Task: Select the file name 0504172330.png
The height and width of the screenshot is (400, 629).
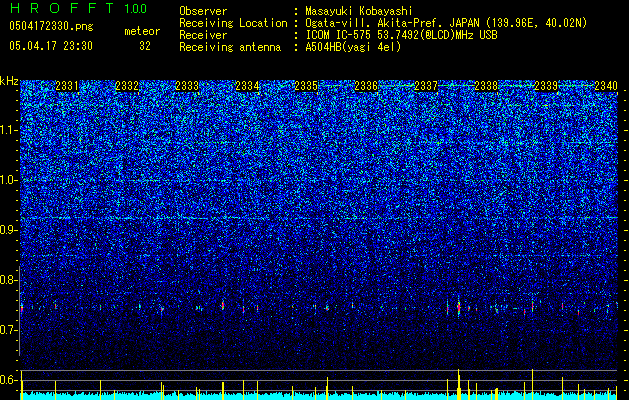Action: click(x=51, y=26)
